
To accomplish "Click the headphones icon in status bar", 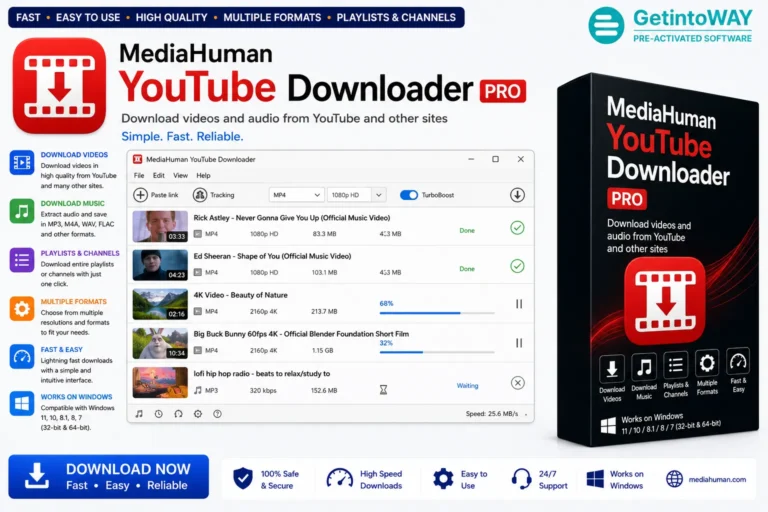I will (x=178, y=414).
